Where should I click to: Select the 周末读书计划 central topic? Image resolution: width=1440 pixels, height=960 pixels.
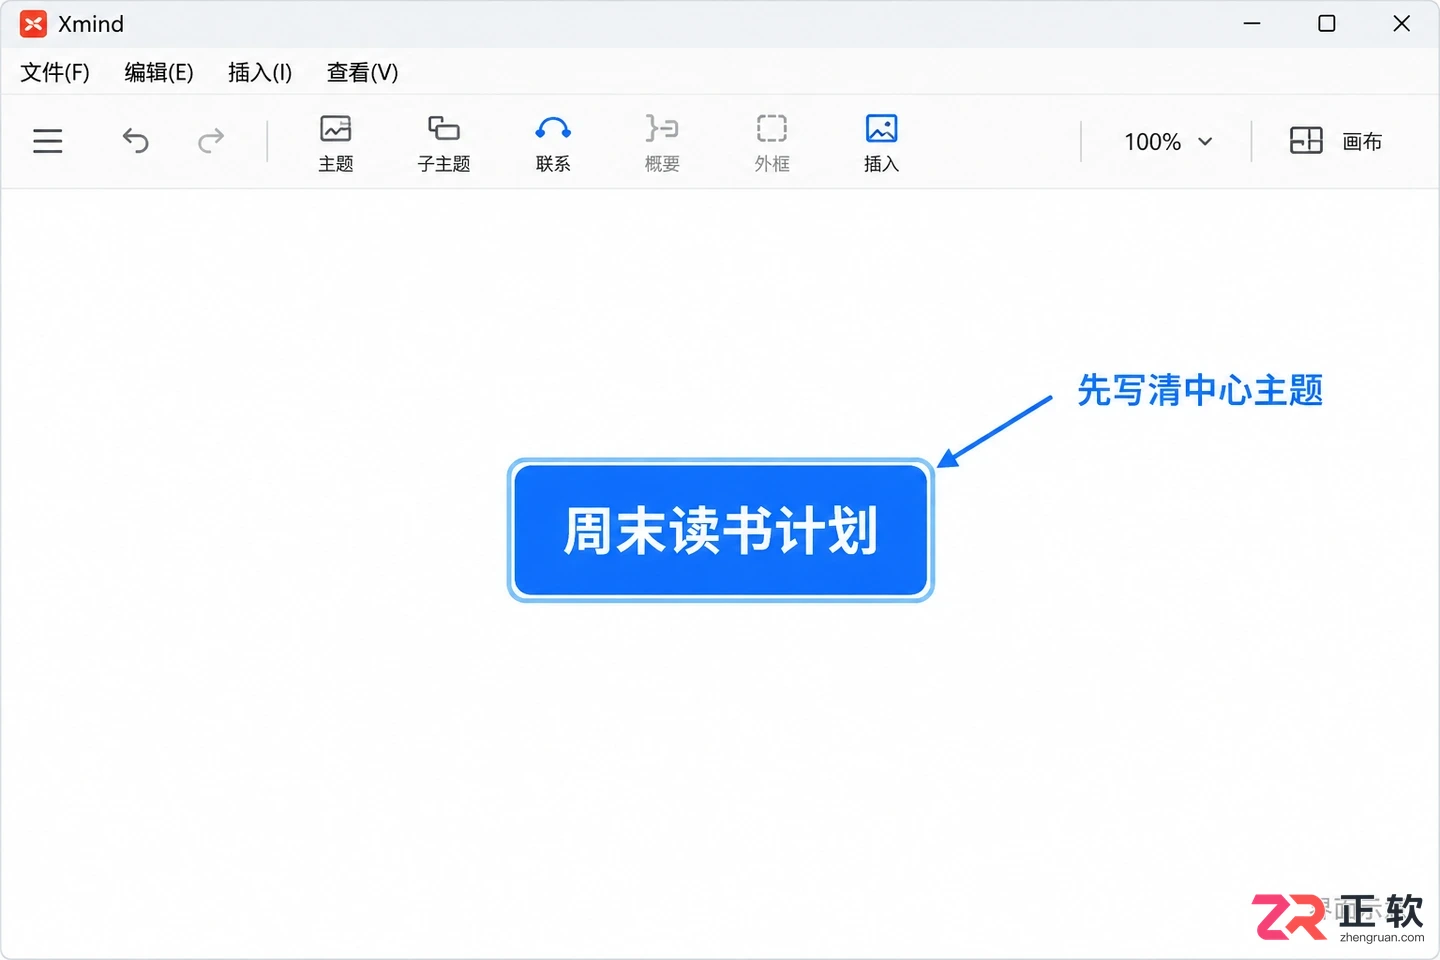tap(721, 530)
